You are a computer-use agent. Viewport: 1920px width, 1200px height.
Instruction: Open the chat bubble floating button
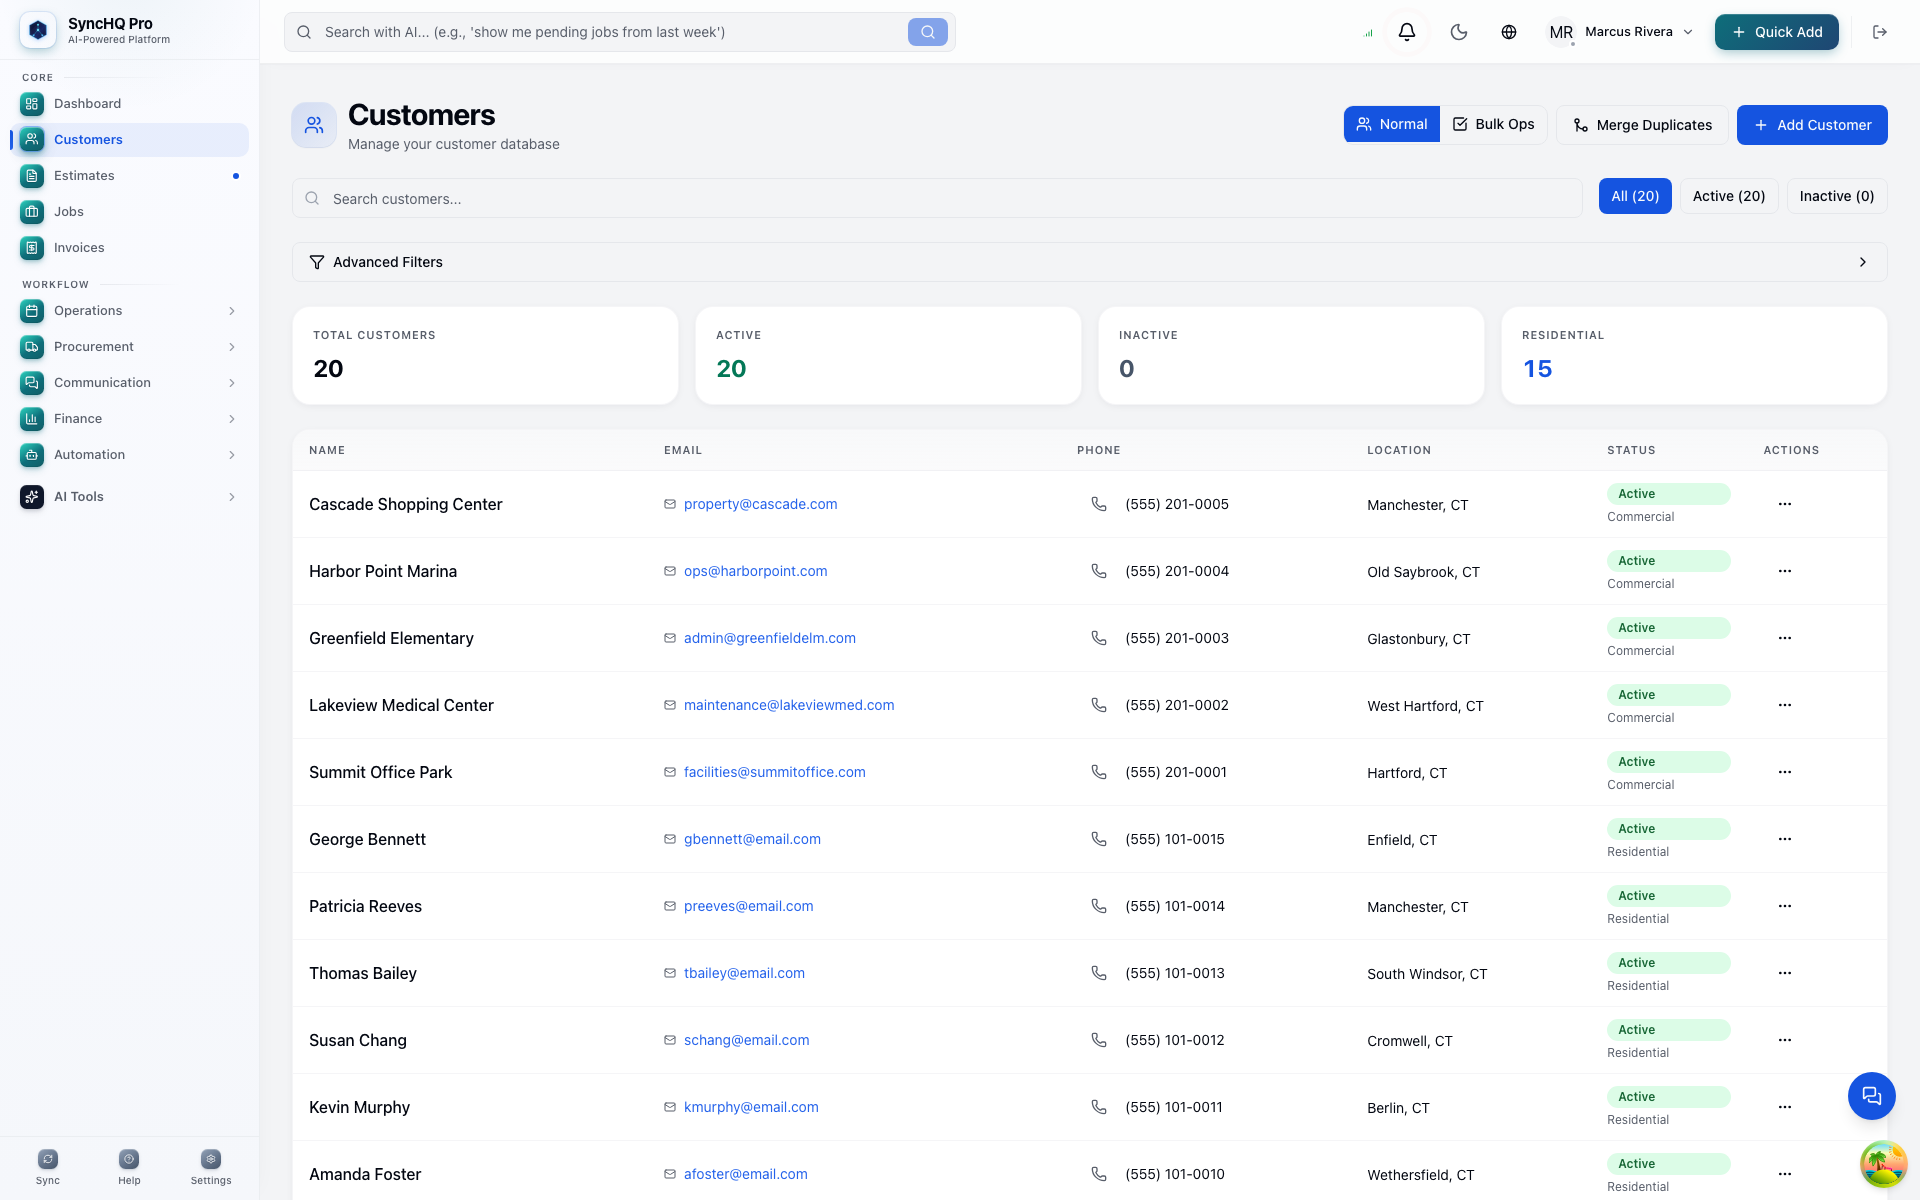(x=1871, y=1096)
